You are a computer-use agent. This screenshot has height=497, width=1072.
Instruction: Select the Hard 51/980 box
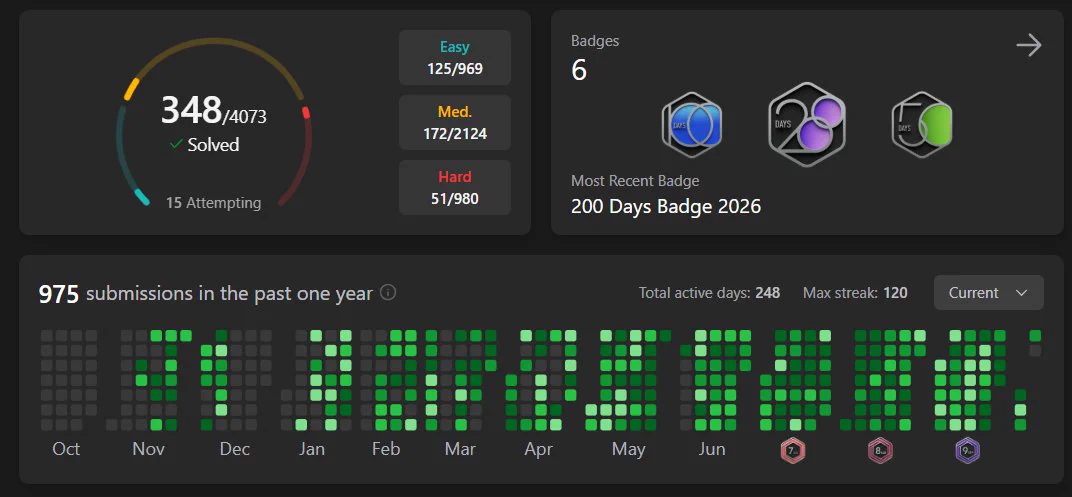455,187
